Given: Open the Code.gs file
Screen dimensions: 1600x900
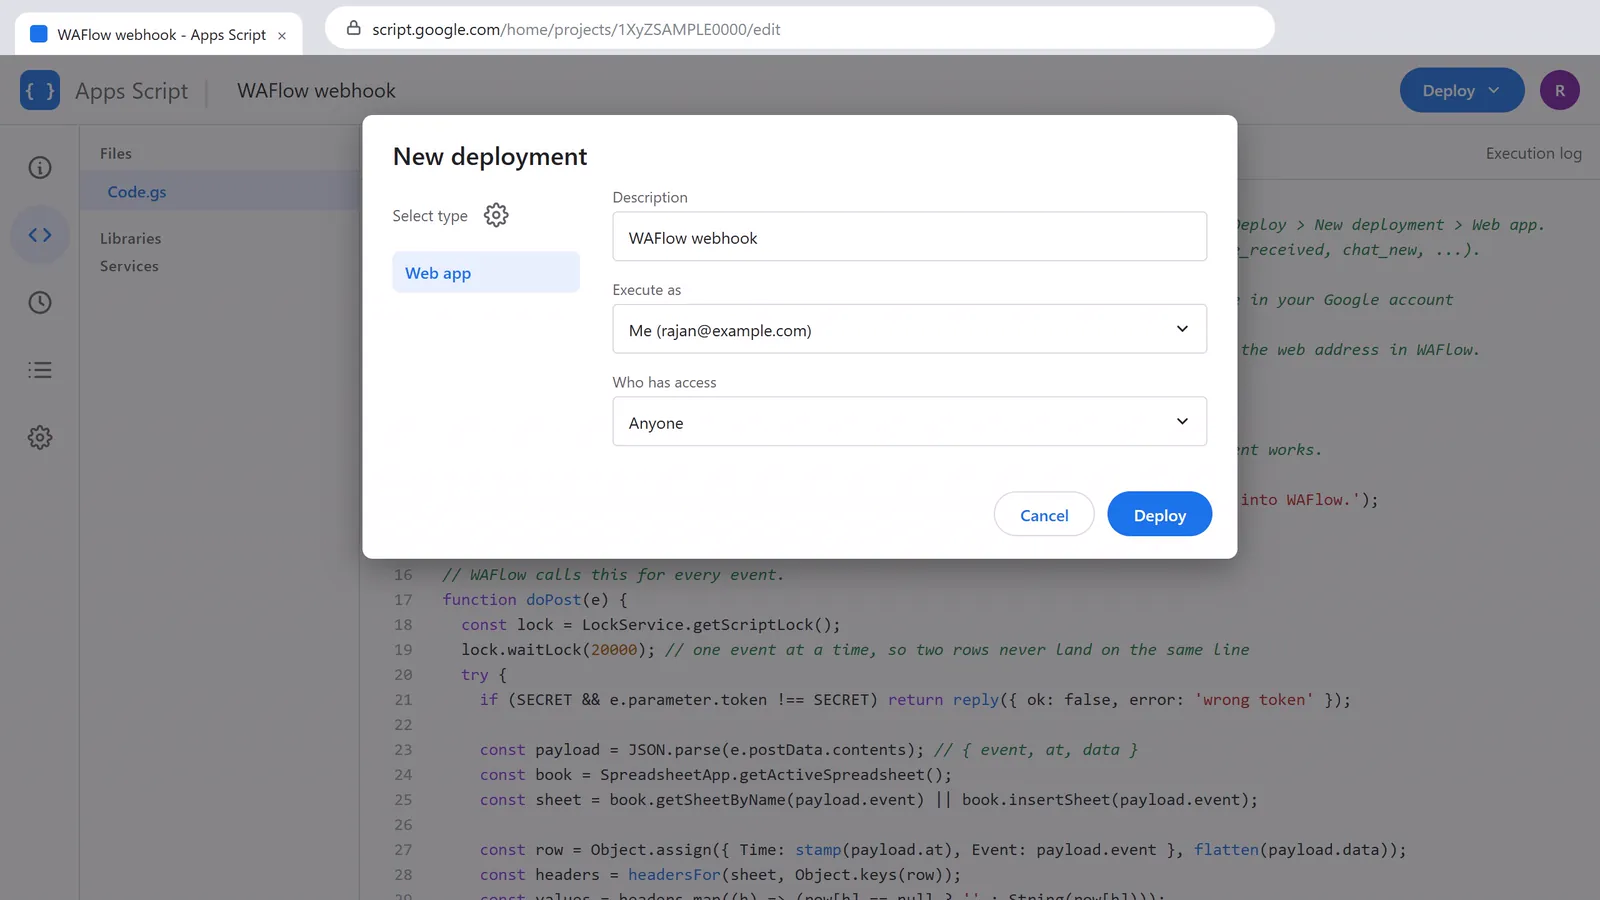Looking at the screenshot, I should pyautogui.click(x=137, y=192).
